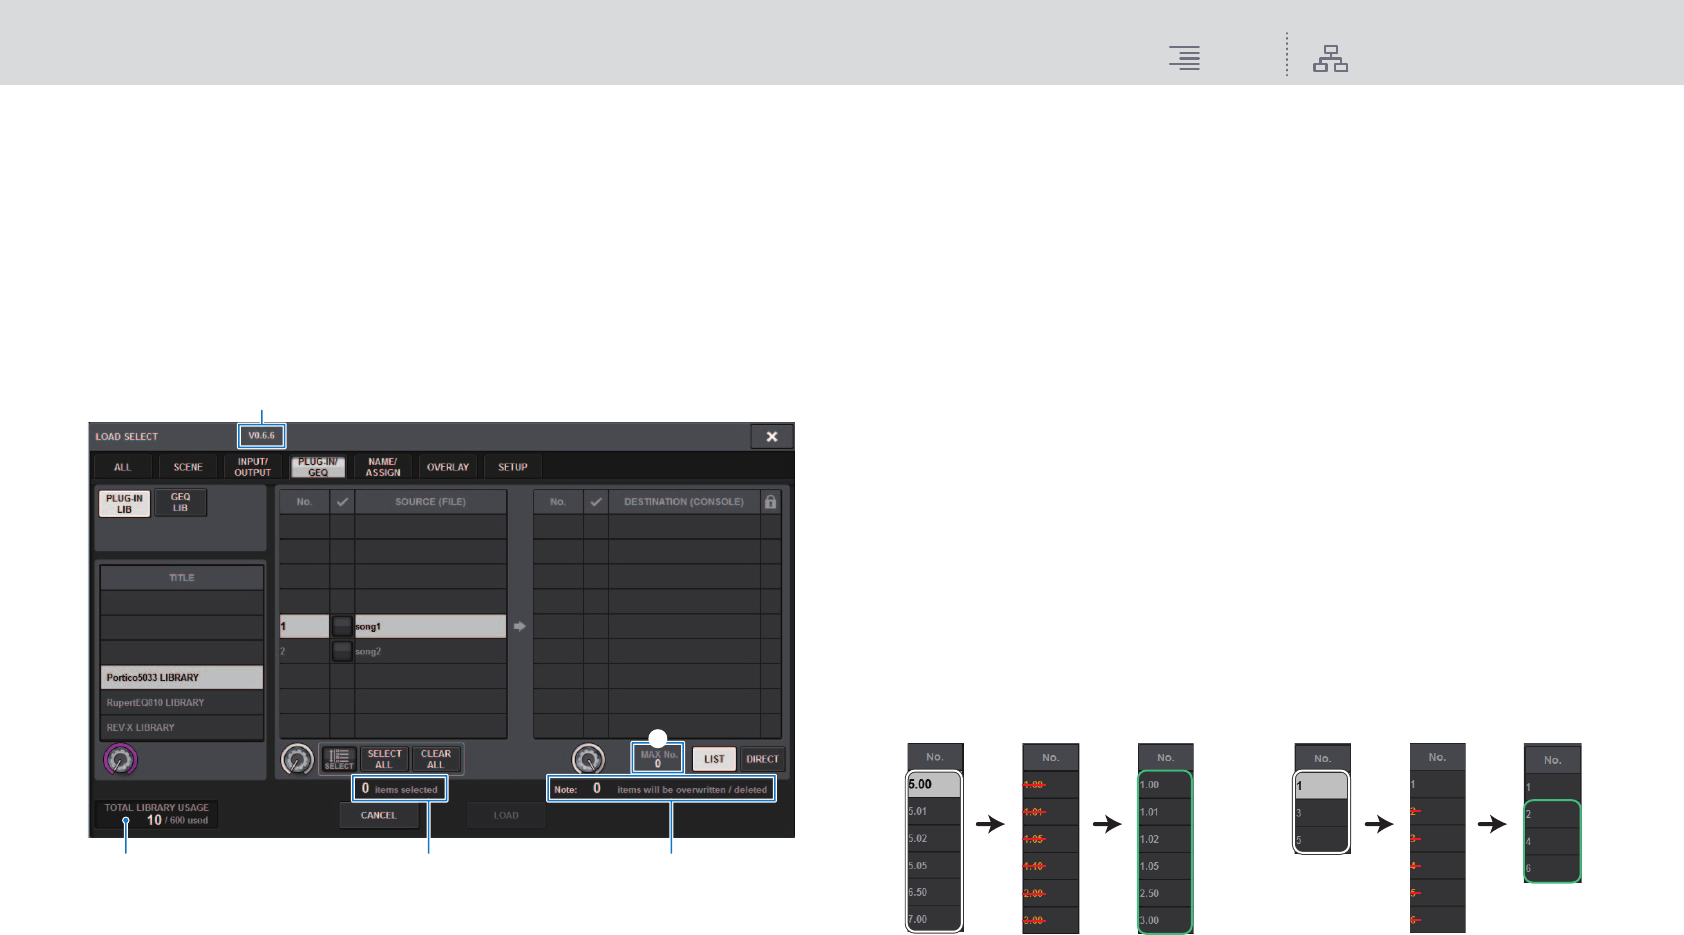Select the song2 source file row
The image size is (1684, 935).
(393, 651)
